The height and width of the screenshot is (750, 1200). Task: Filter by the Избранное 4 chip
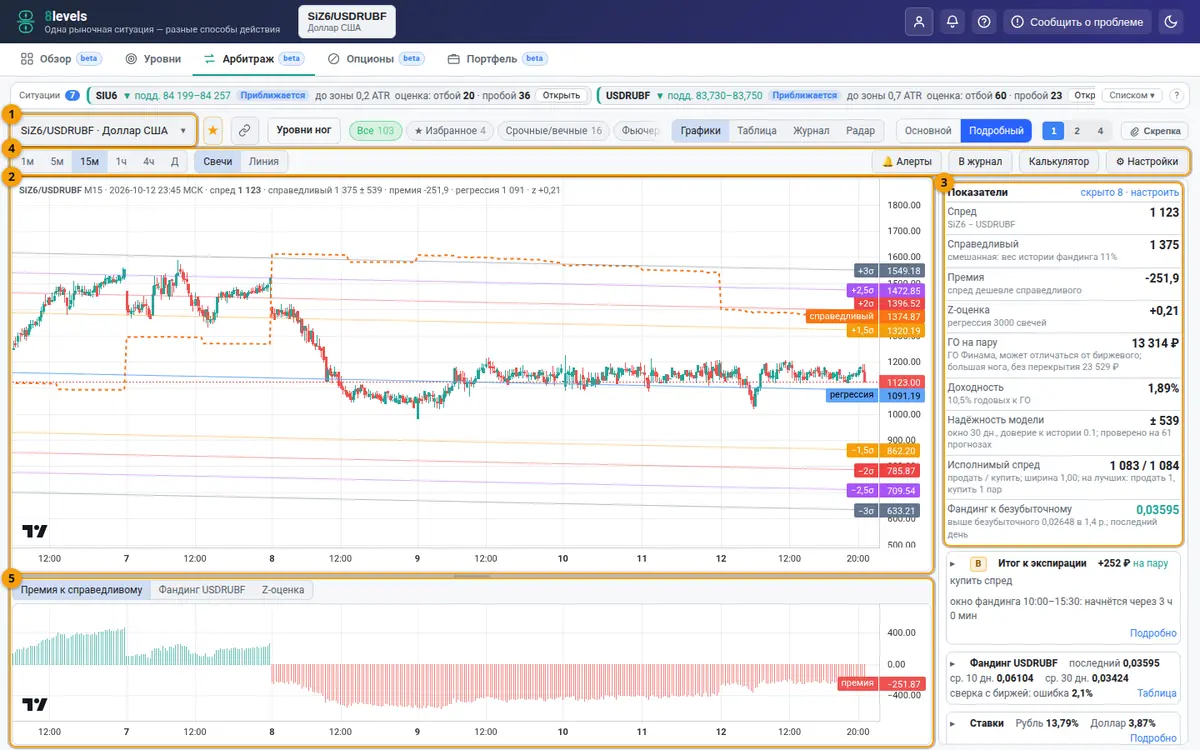tap(450, 130)
